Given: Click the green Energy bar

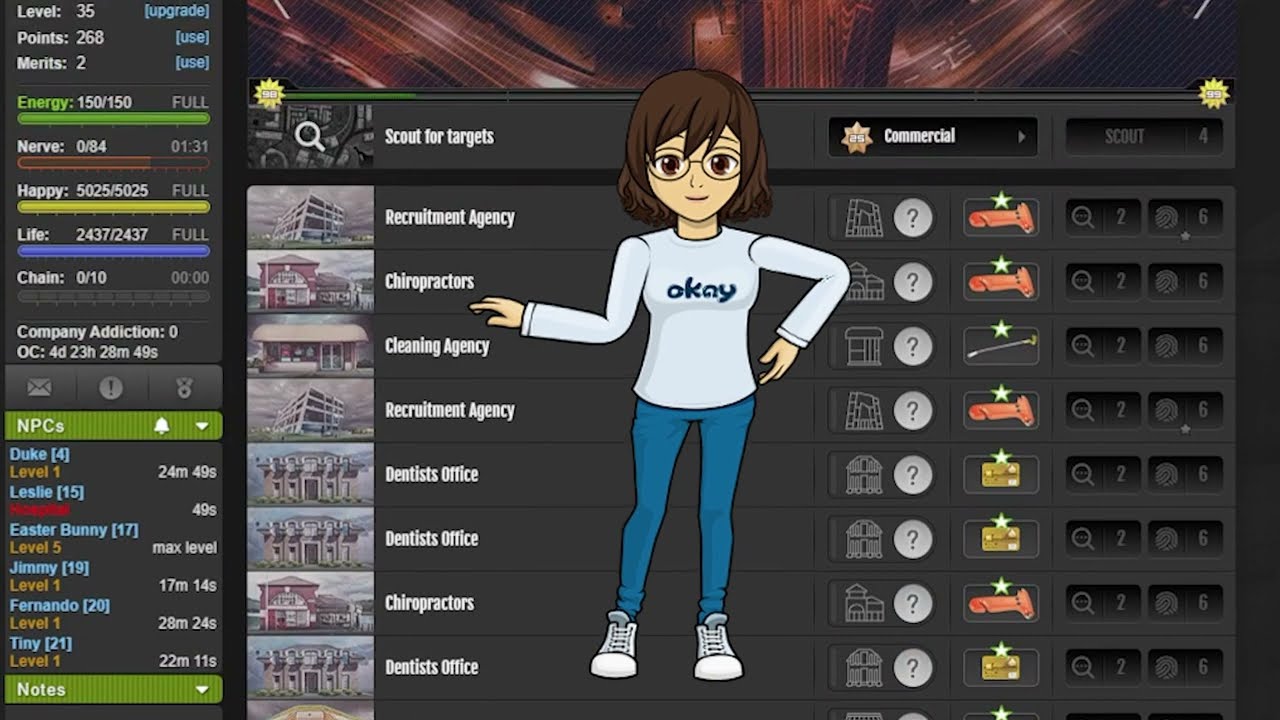Looking at the screenshot, I should [x=113, y=119].
